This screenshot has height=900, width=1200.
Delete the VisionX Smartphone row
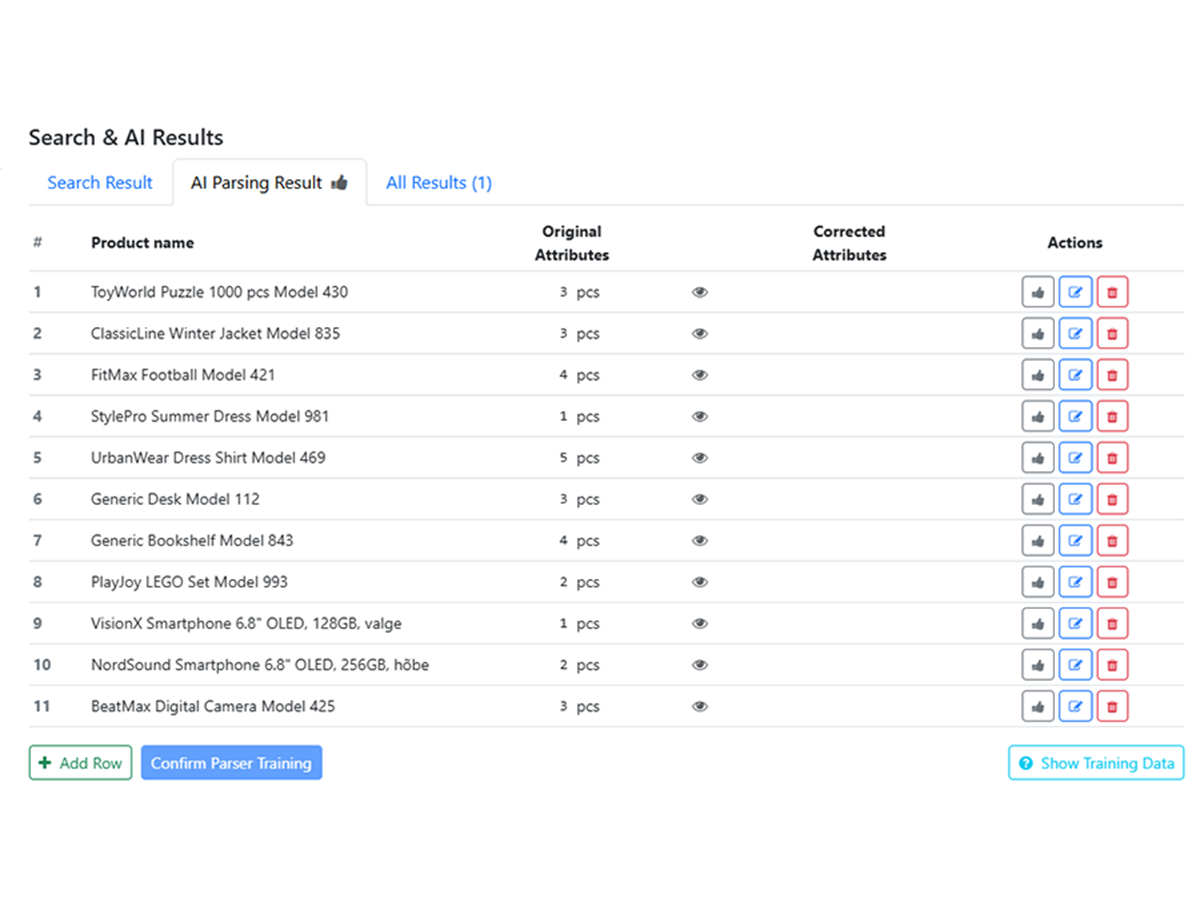[1112, 624]
